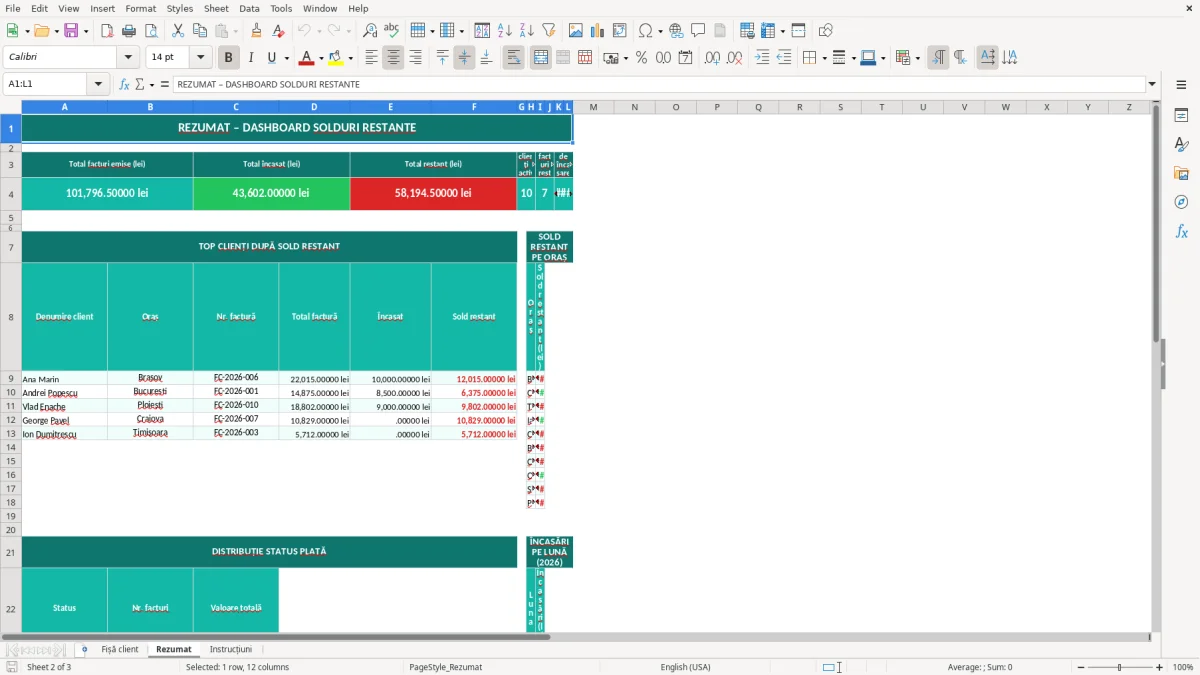Click the zoom in plus button

click(x=1160, y=667)
